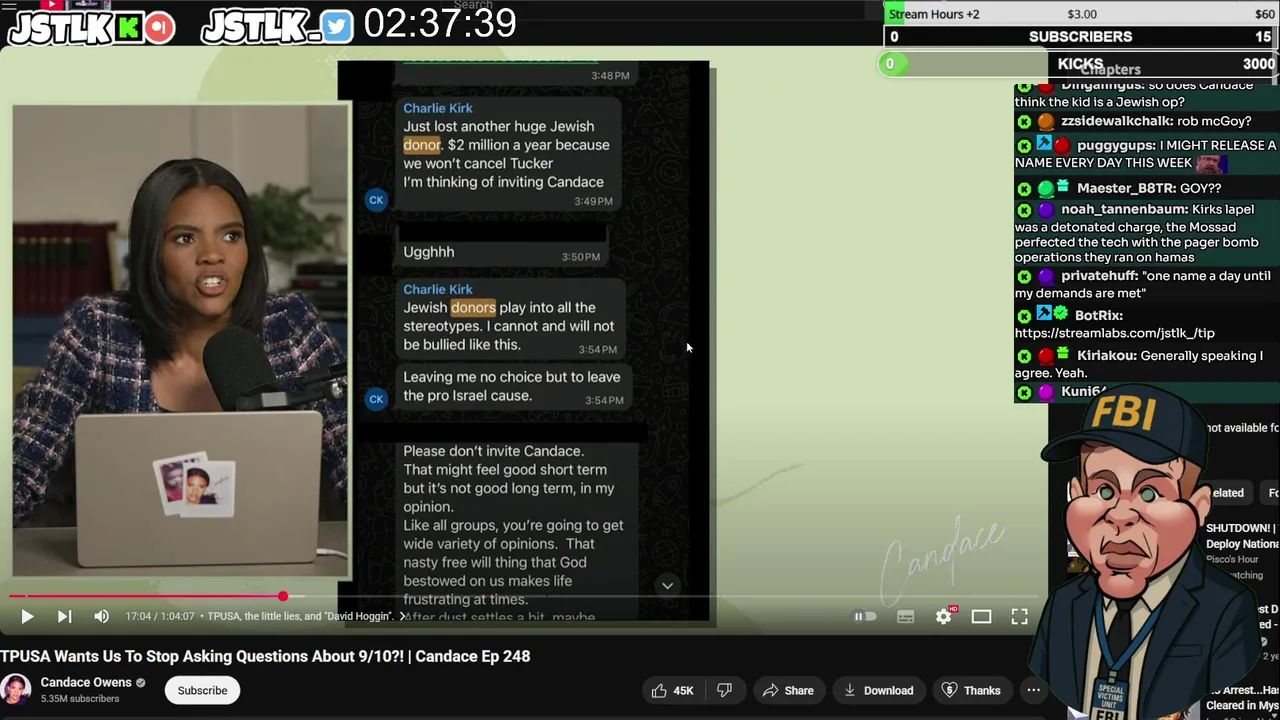Click the Stream Hours +2 goal bar
This screenshot has height=720, width=1280.
click(1080, 14)
